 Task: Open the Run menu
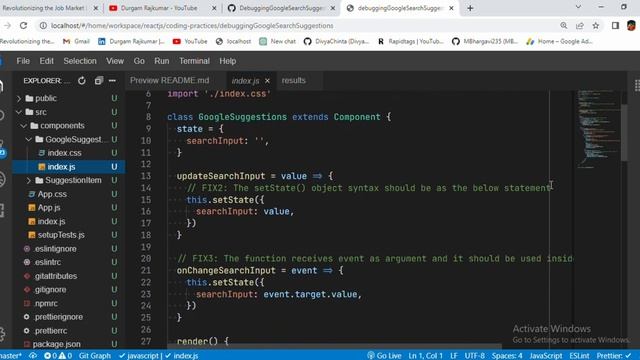[x=161, y=61]
